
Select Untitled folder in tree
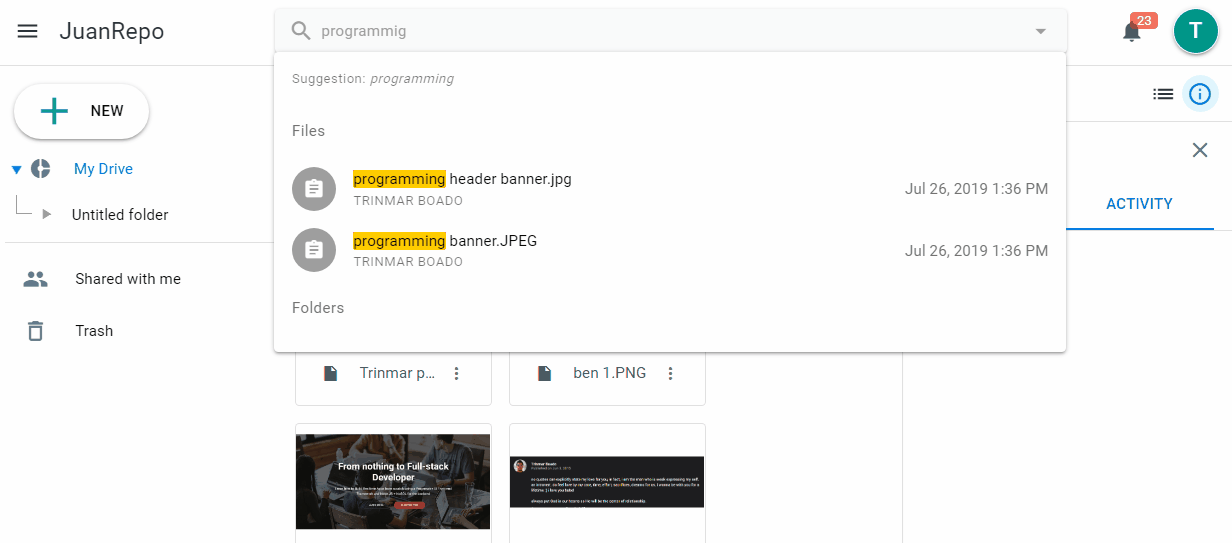(120, 215)
